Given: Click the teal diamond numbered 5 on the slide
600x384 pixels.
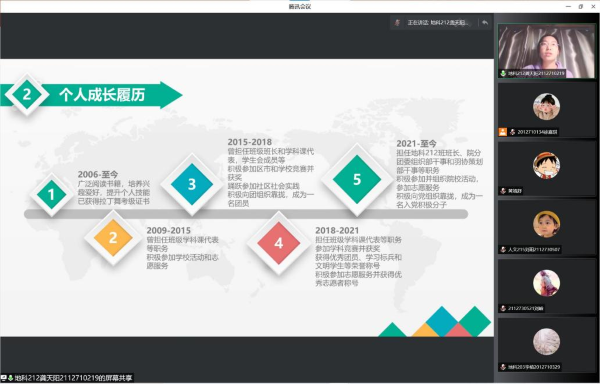Looking at the screenshot, I should [x=357, y=179].
